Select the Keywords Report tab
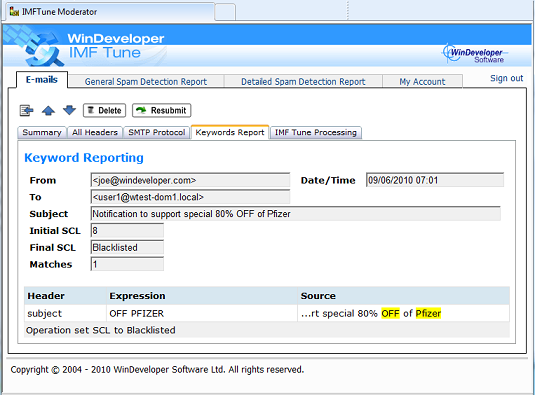 (x=230, y=132)
